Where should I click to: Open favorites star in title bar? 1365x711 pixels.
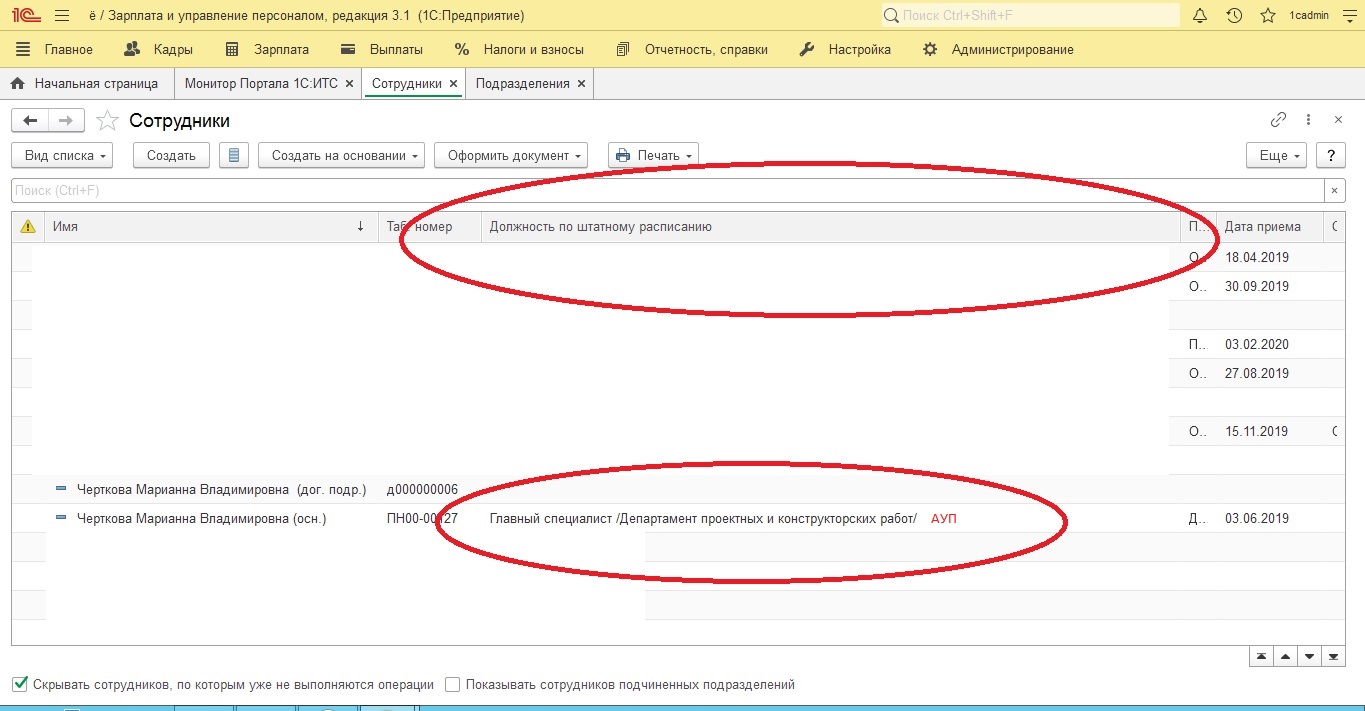coord(1267,16)
